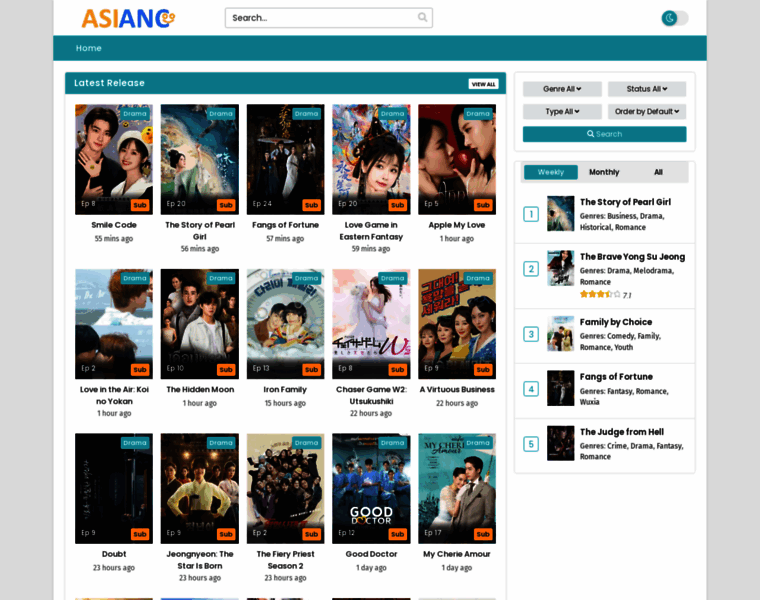760x600 pixels.
Task: Click Chaser Game W2: Utsukushiki title
Action: click(371, 395)
